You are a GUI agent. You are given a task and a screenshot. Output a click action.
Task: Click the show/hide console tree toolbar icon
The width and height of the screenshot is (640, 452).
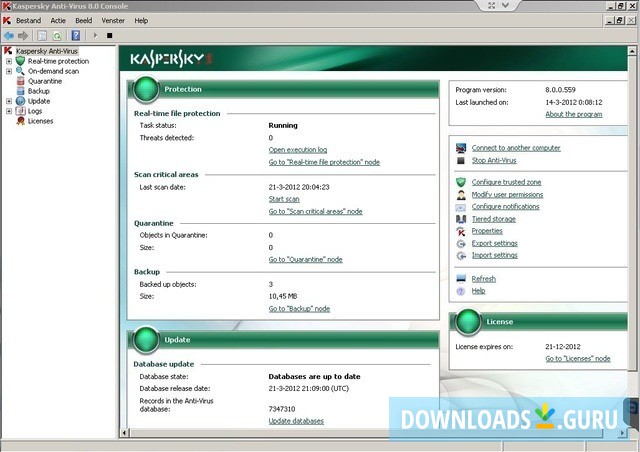click(x=42, y=36)
